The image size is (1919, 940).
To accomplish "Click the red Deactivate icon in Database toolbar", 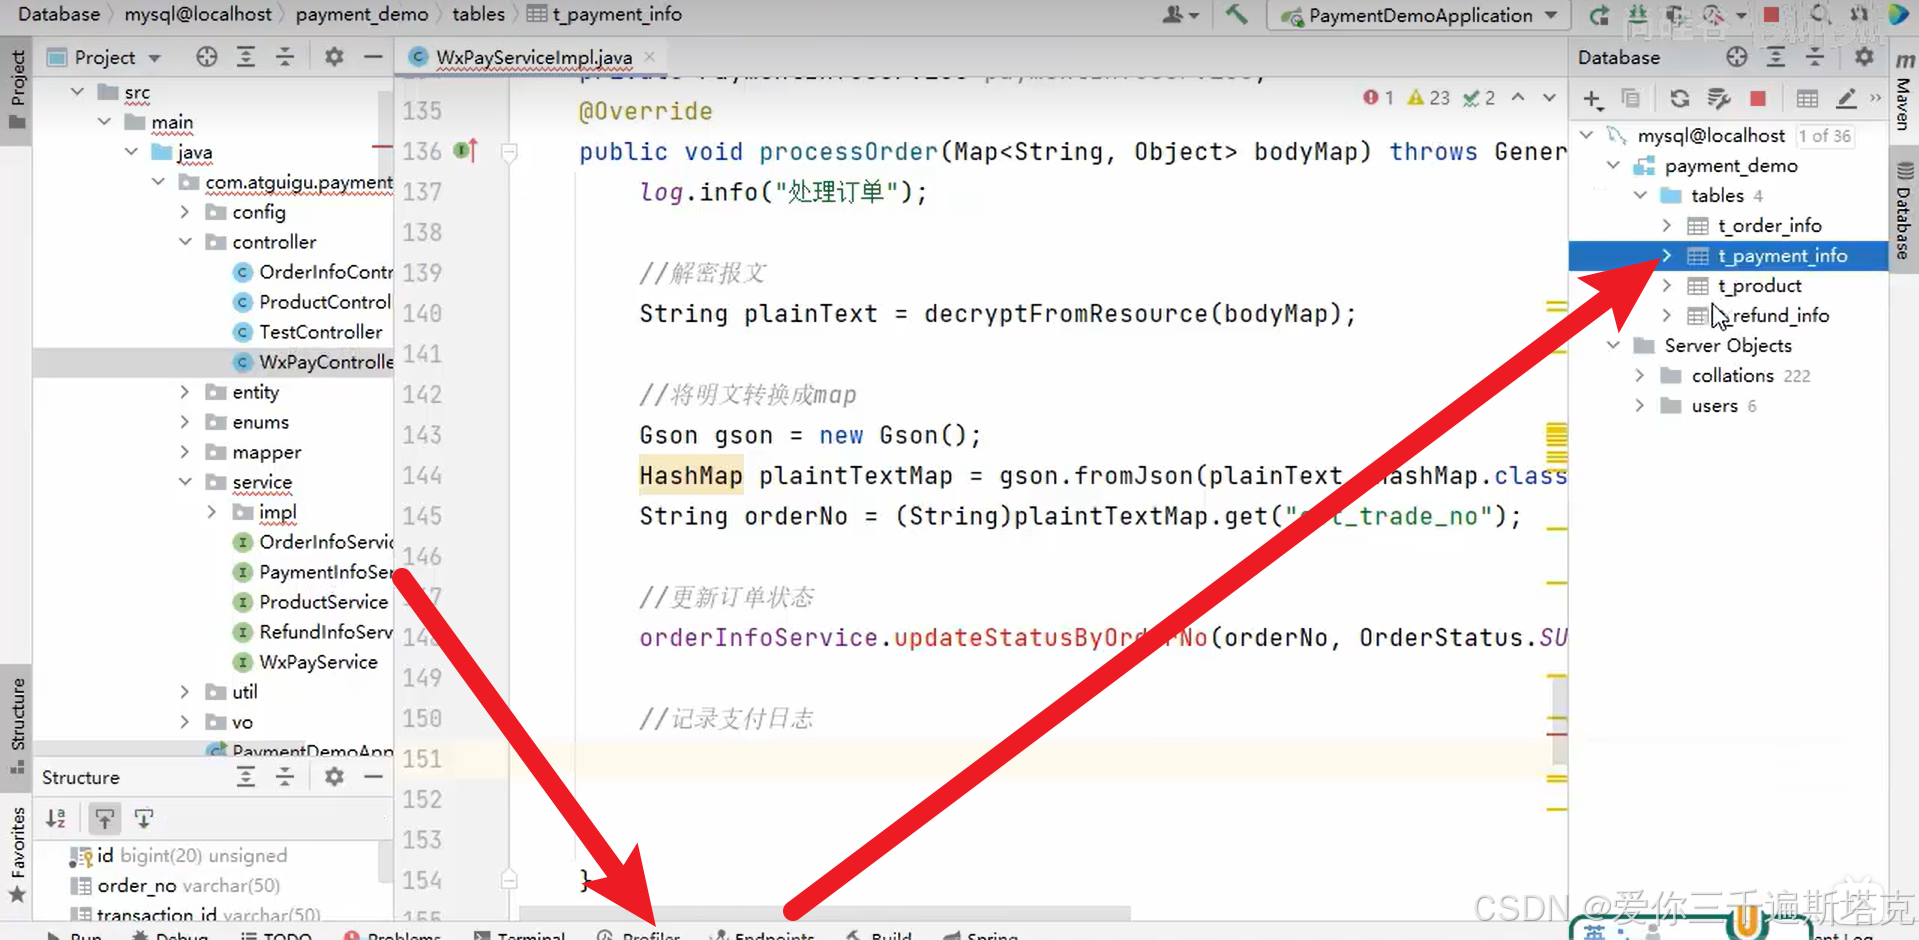I will [1758, 98].
